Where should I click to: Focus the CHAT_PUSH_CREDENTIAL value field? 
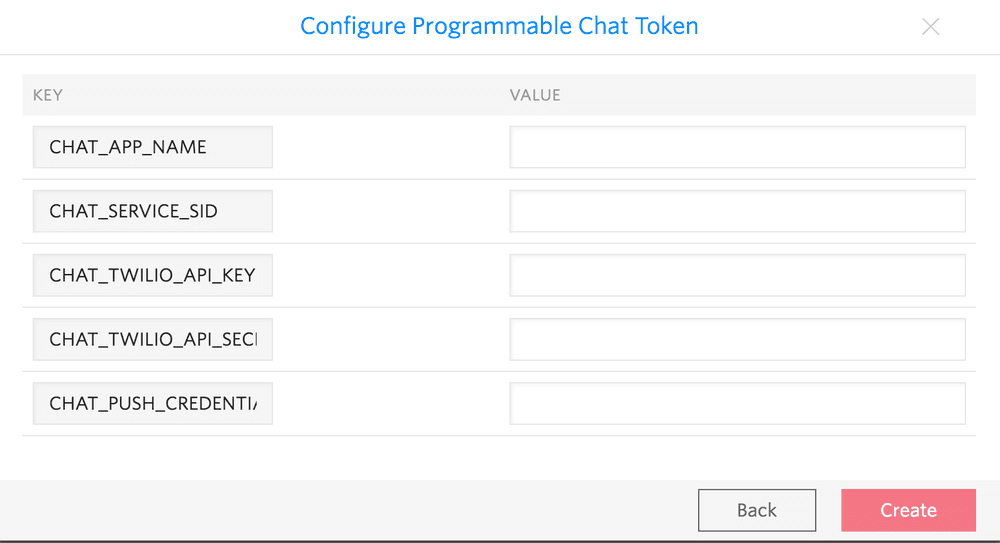click(x=737, y=403)
